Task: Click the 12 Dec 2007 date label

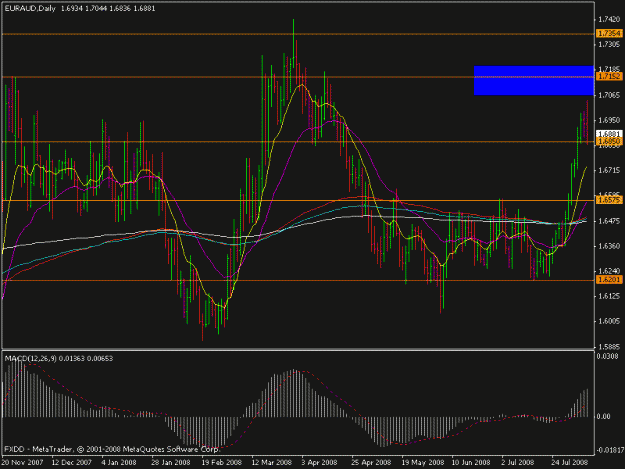Action: point(72,463)
